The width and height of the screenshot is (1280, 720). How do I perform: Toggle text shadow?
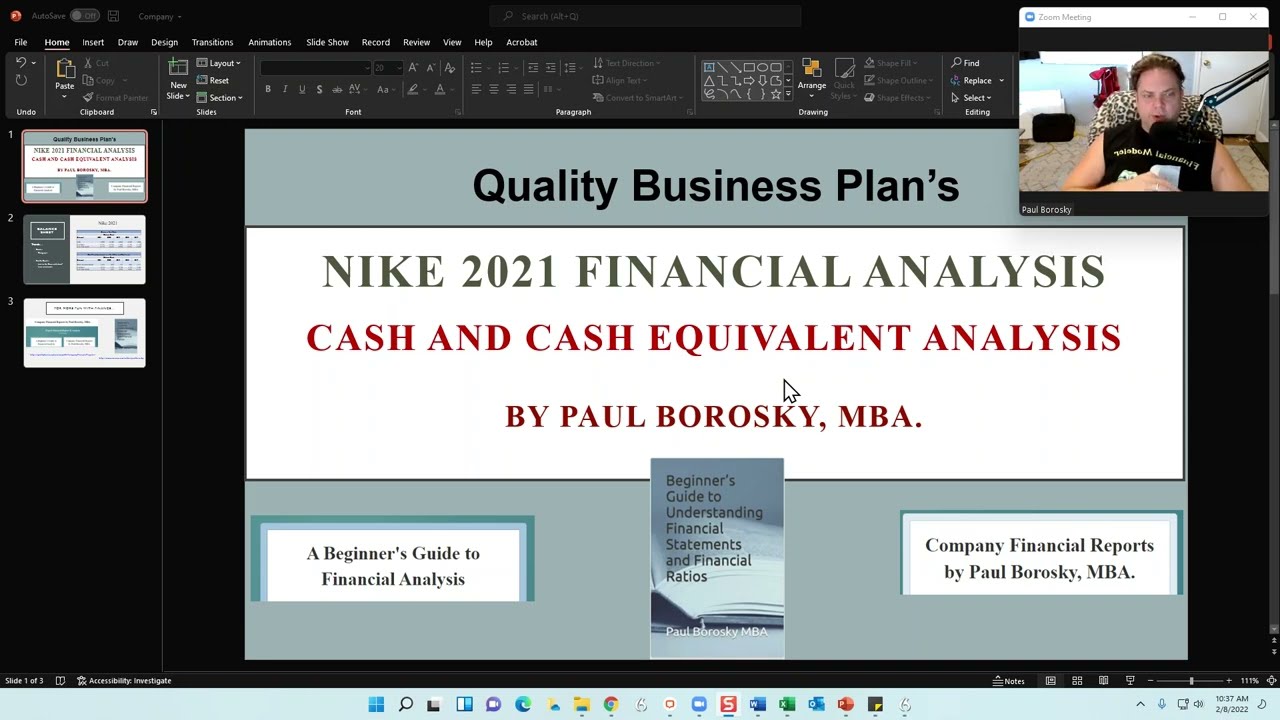pyautogui.click(x=319, y=89)
